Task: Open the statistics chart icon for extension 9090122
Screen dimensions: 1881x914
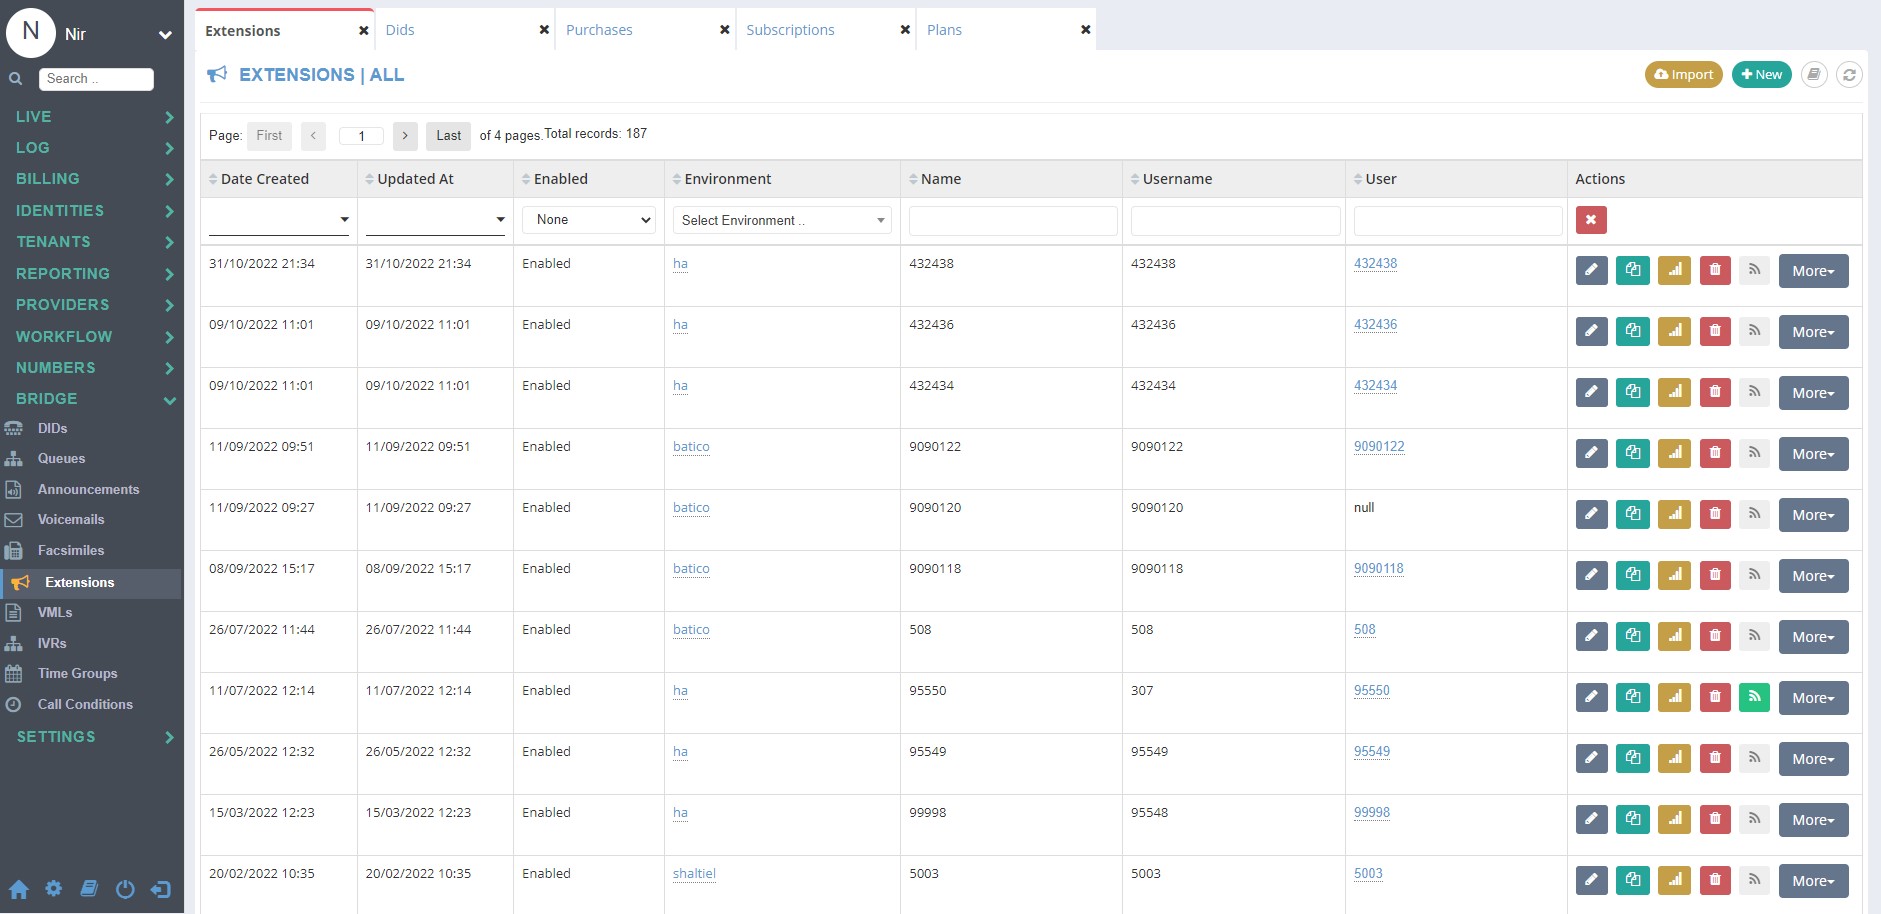Action: click(1674, 453)
